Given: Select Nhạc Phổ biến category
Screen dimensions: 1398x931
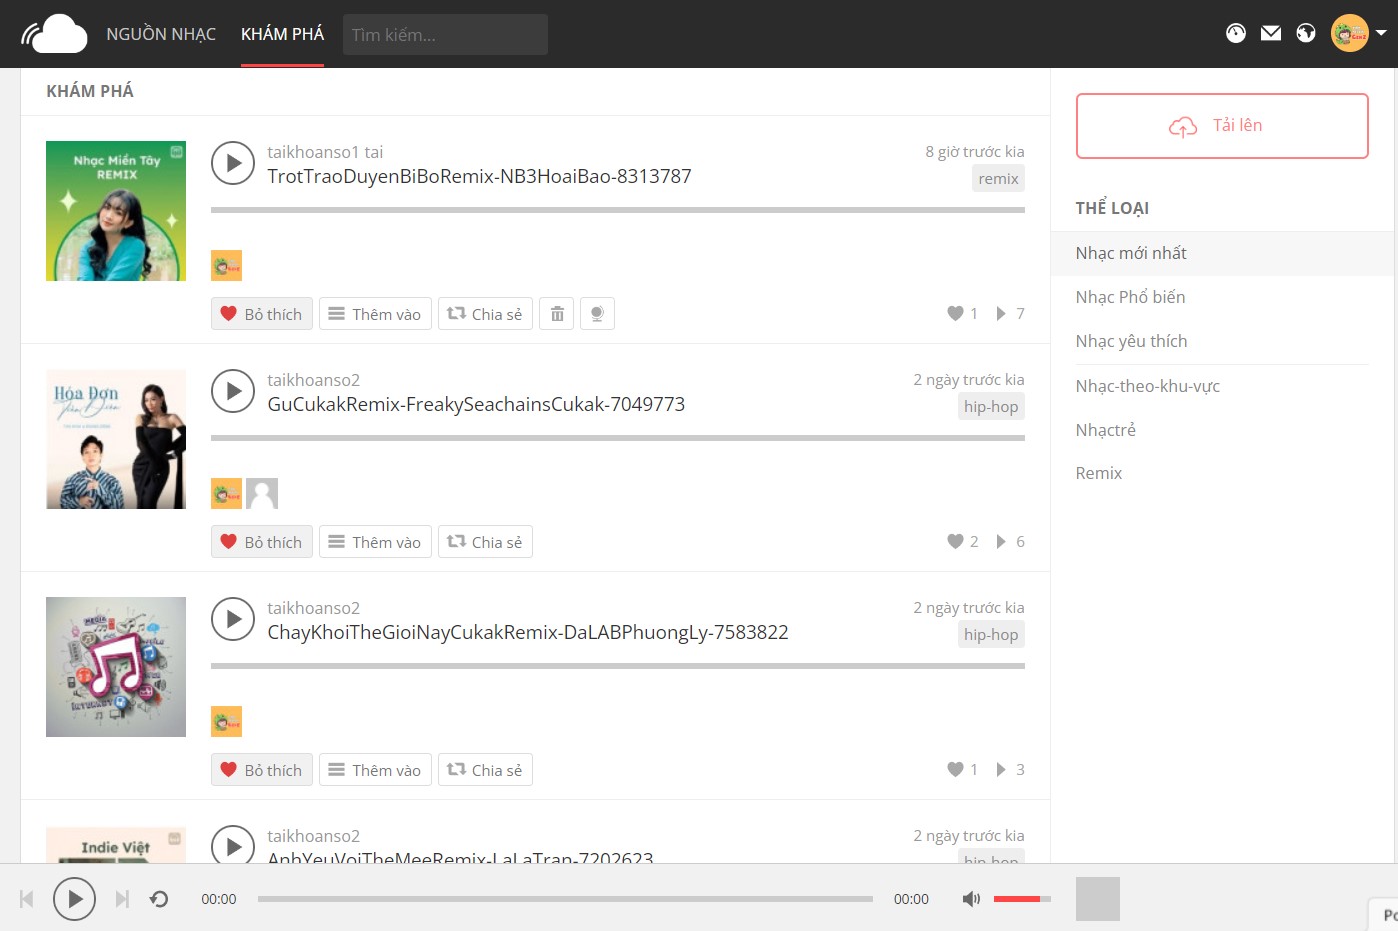Looking at the screenshot, I should tap(1130, 297).
